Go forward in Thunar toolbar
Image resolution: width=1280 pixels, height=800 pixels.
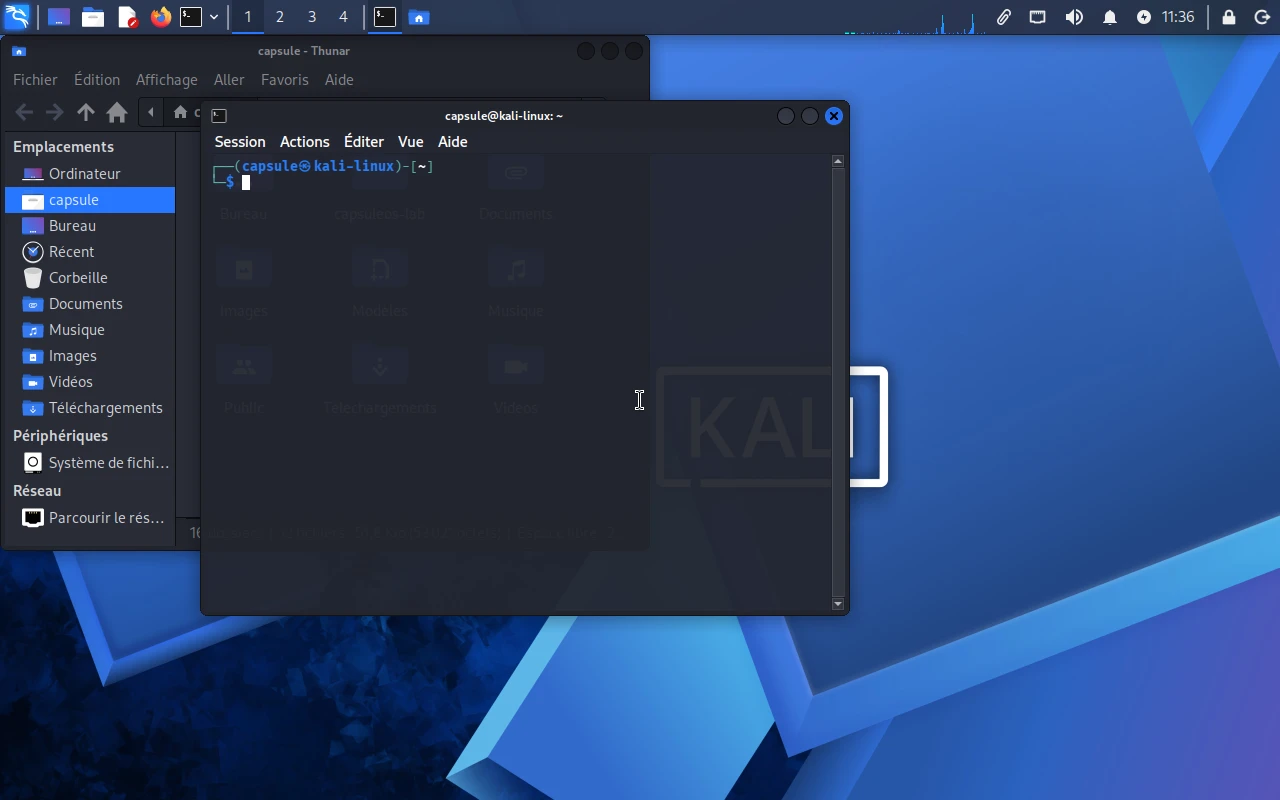55,112
